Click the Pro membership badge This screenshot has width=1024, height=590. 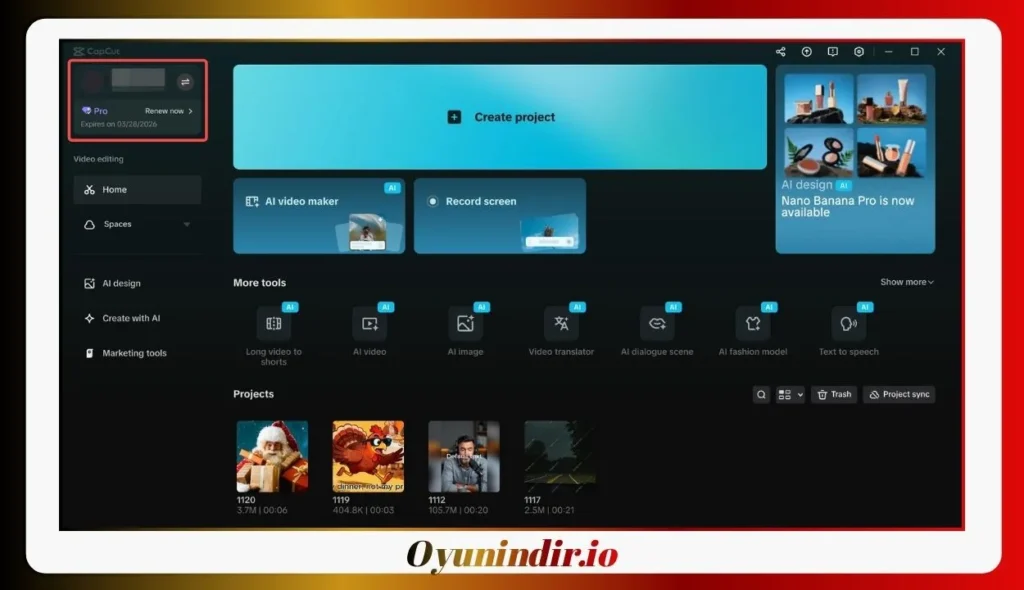coord(95,111)
